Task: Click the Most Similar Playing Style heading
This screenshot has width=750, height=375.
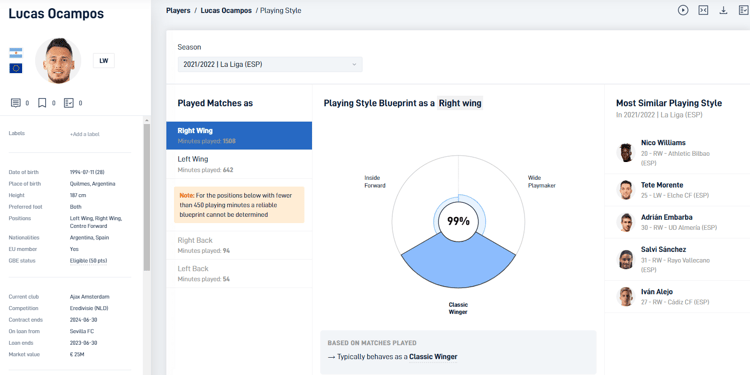Action: pyautogui.click(x=669, y=103)
